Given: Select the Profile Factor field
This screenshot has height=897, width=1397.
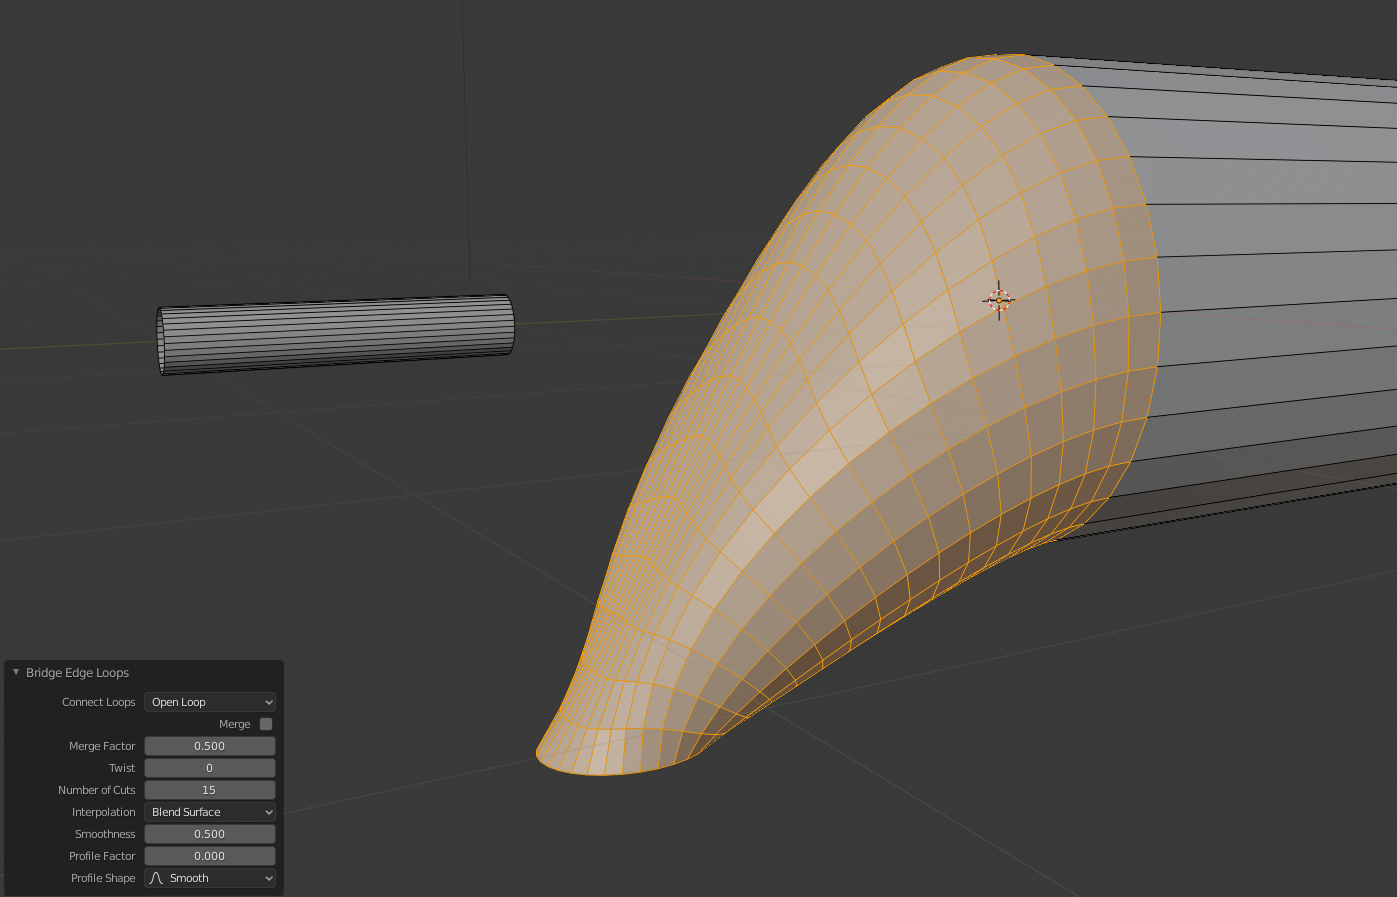Looking at the screenshot, I should (209, 856).
